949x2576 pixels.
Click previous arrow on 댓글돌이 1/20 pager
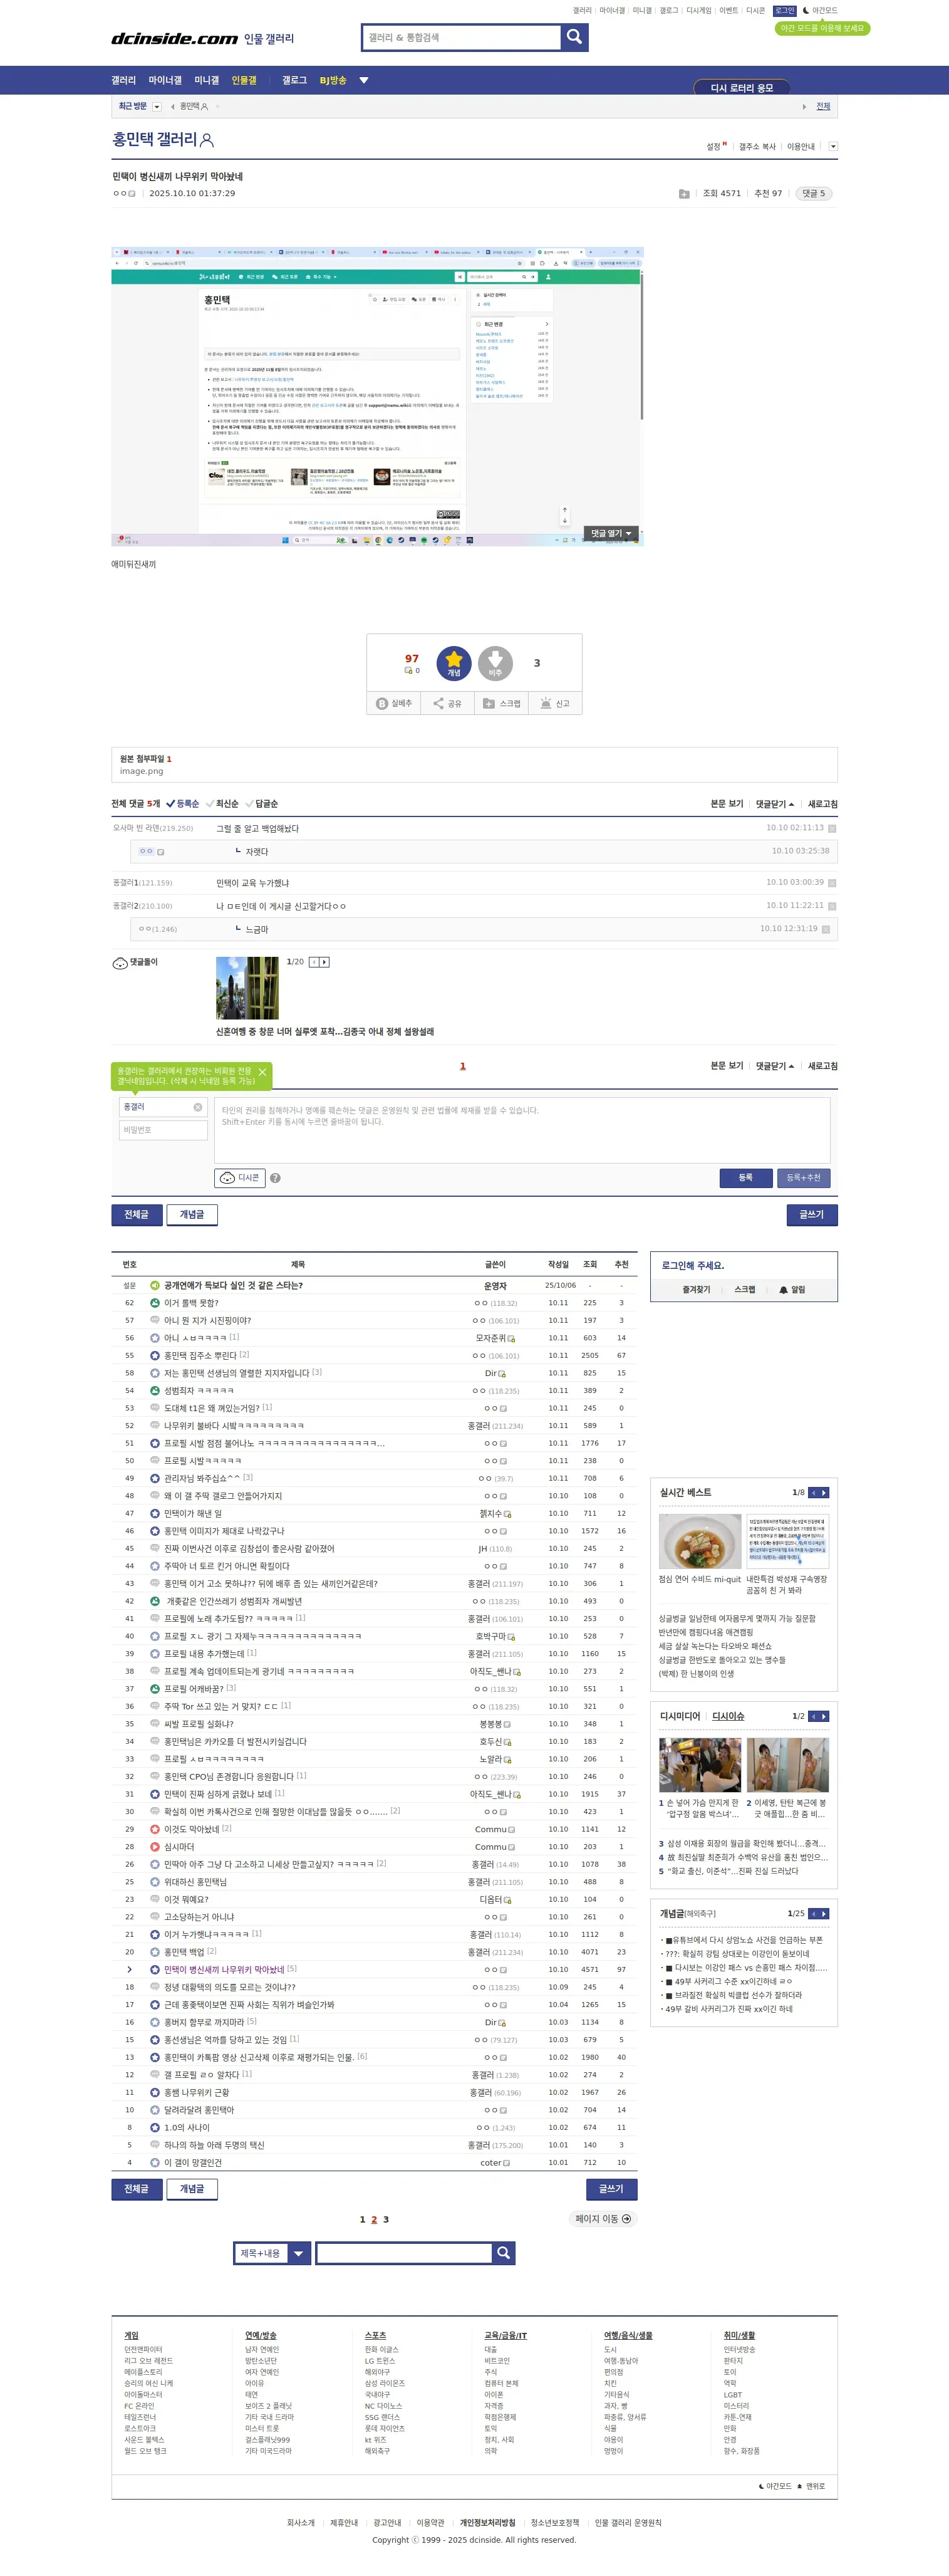pos(313,962)
